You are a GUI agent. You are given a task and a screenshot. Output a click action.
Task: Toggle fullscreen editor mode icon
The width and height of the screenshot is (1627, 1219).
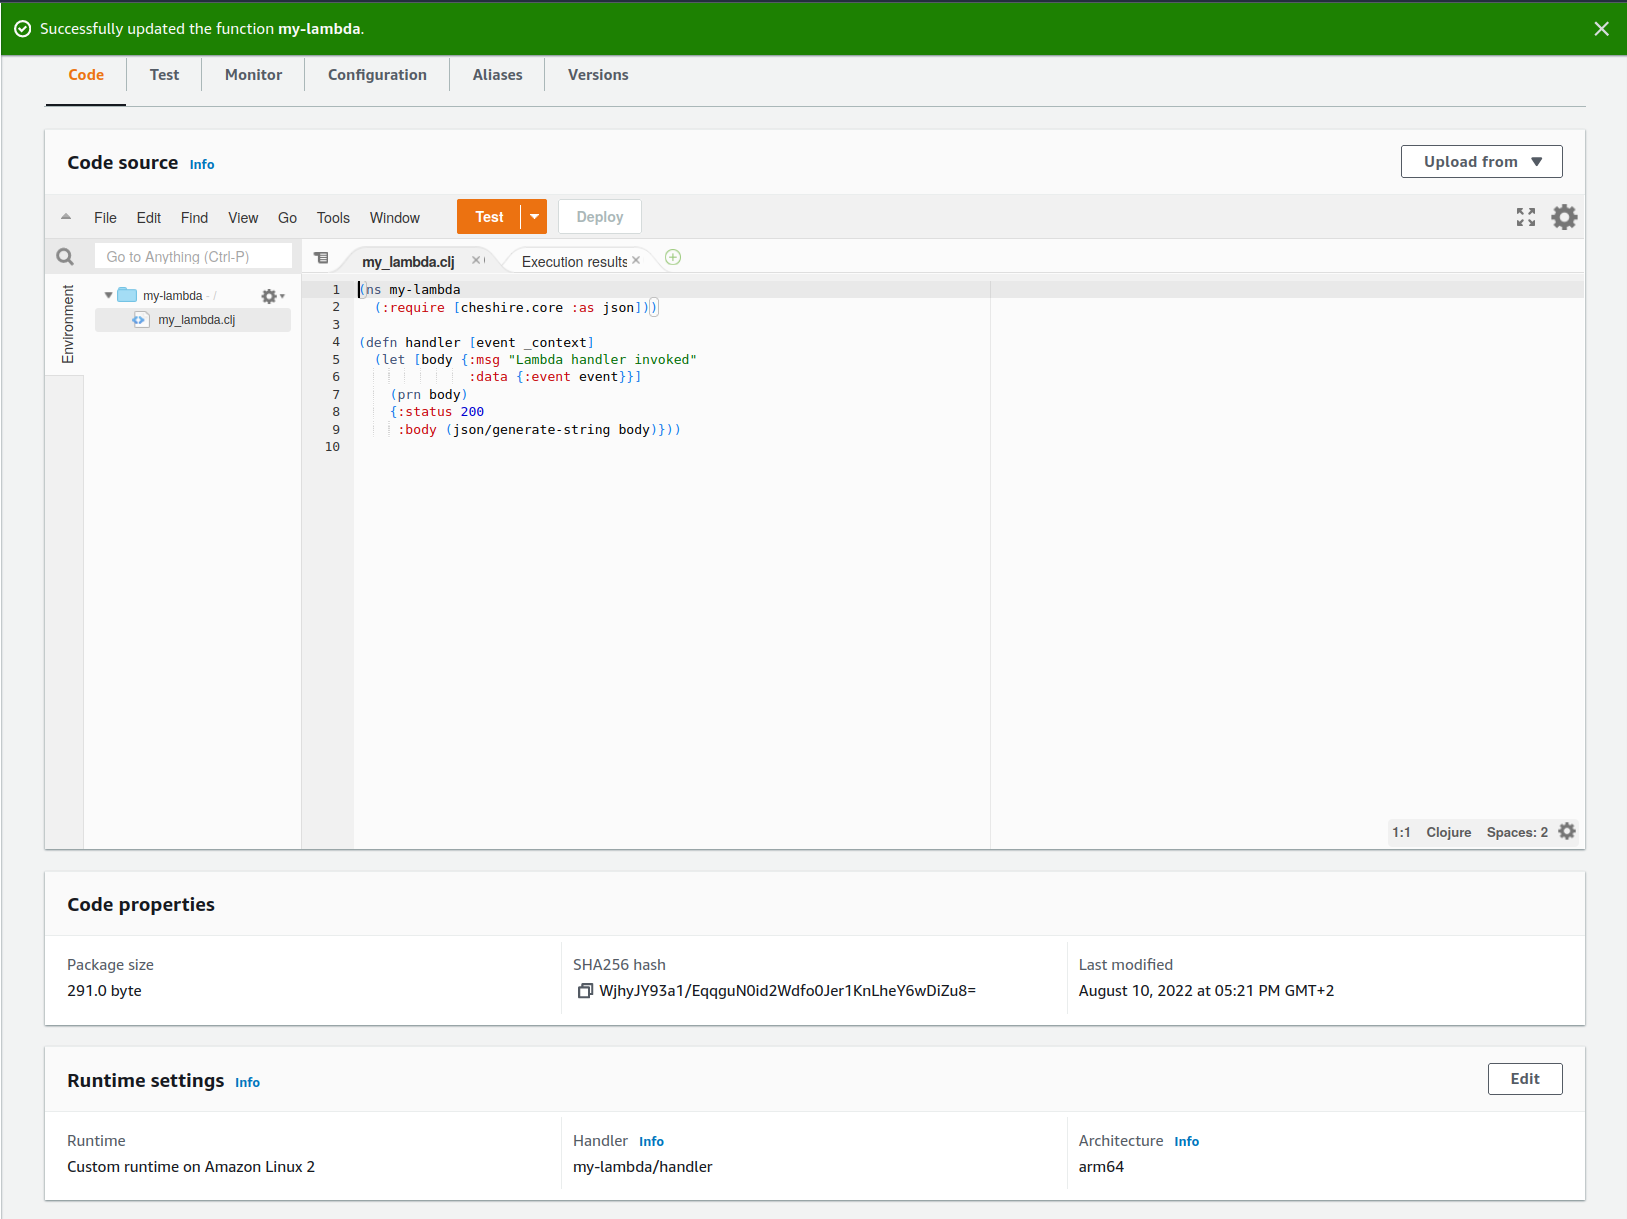[1525, 217]
